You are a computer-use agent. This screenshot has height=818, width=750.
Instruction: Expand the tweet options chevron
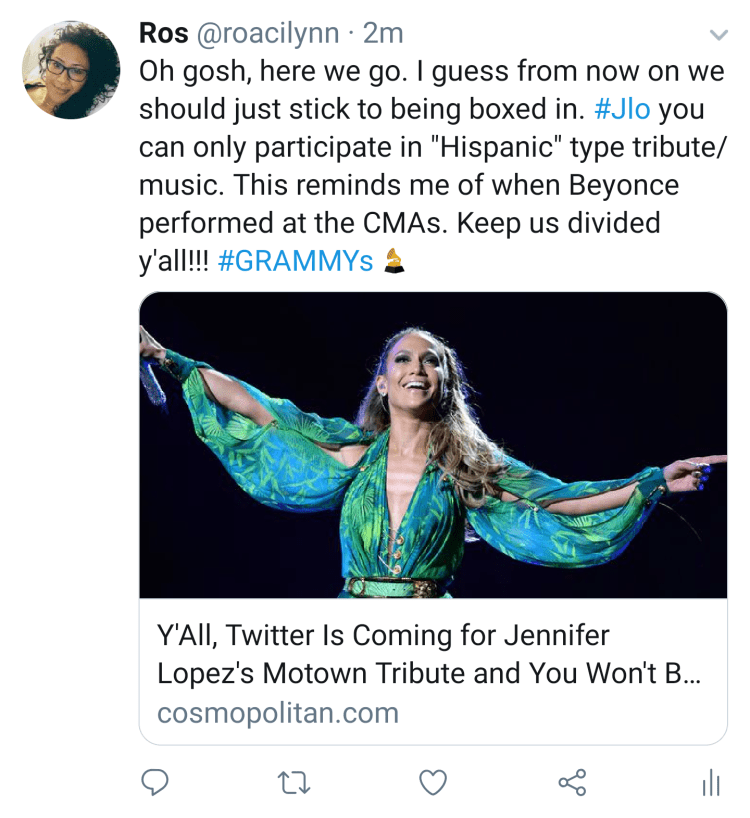point(718,35)
